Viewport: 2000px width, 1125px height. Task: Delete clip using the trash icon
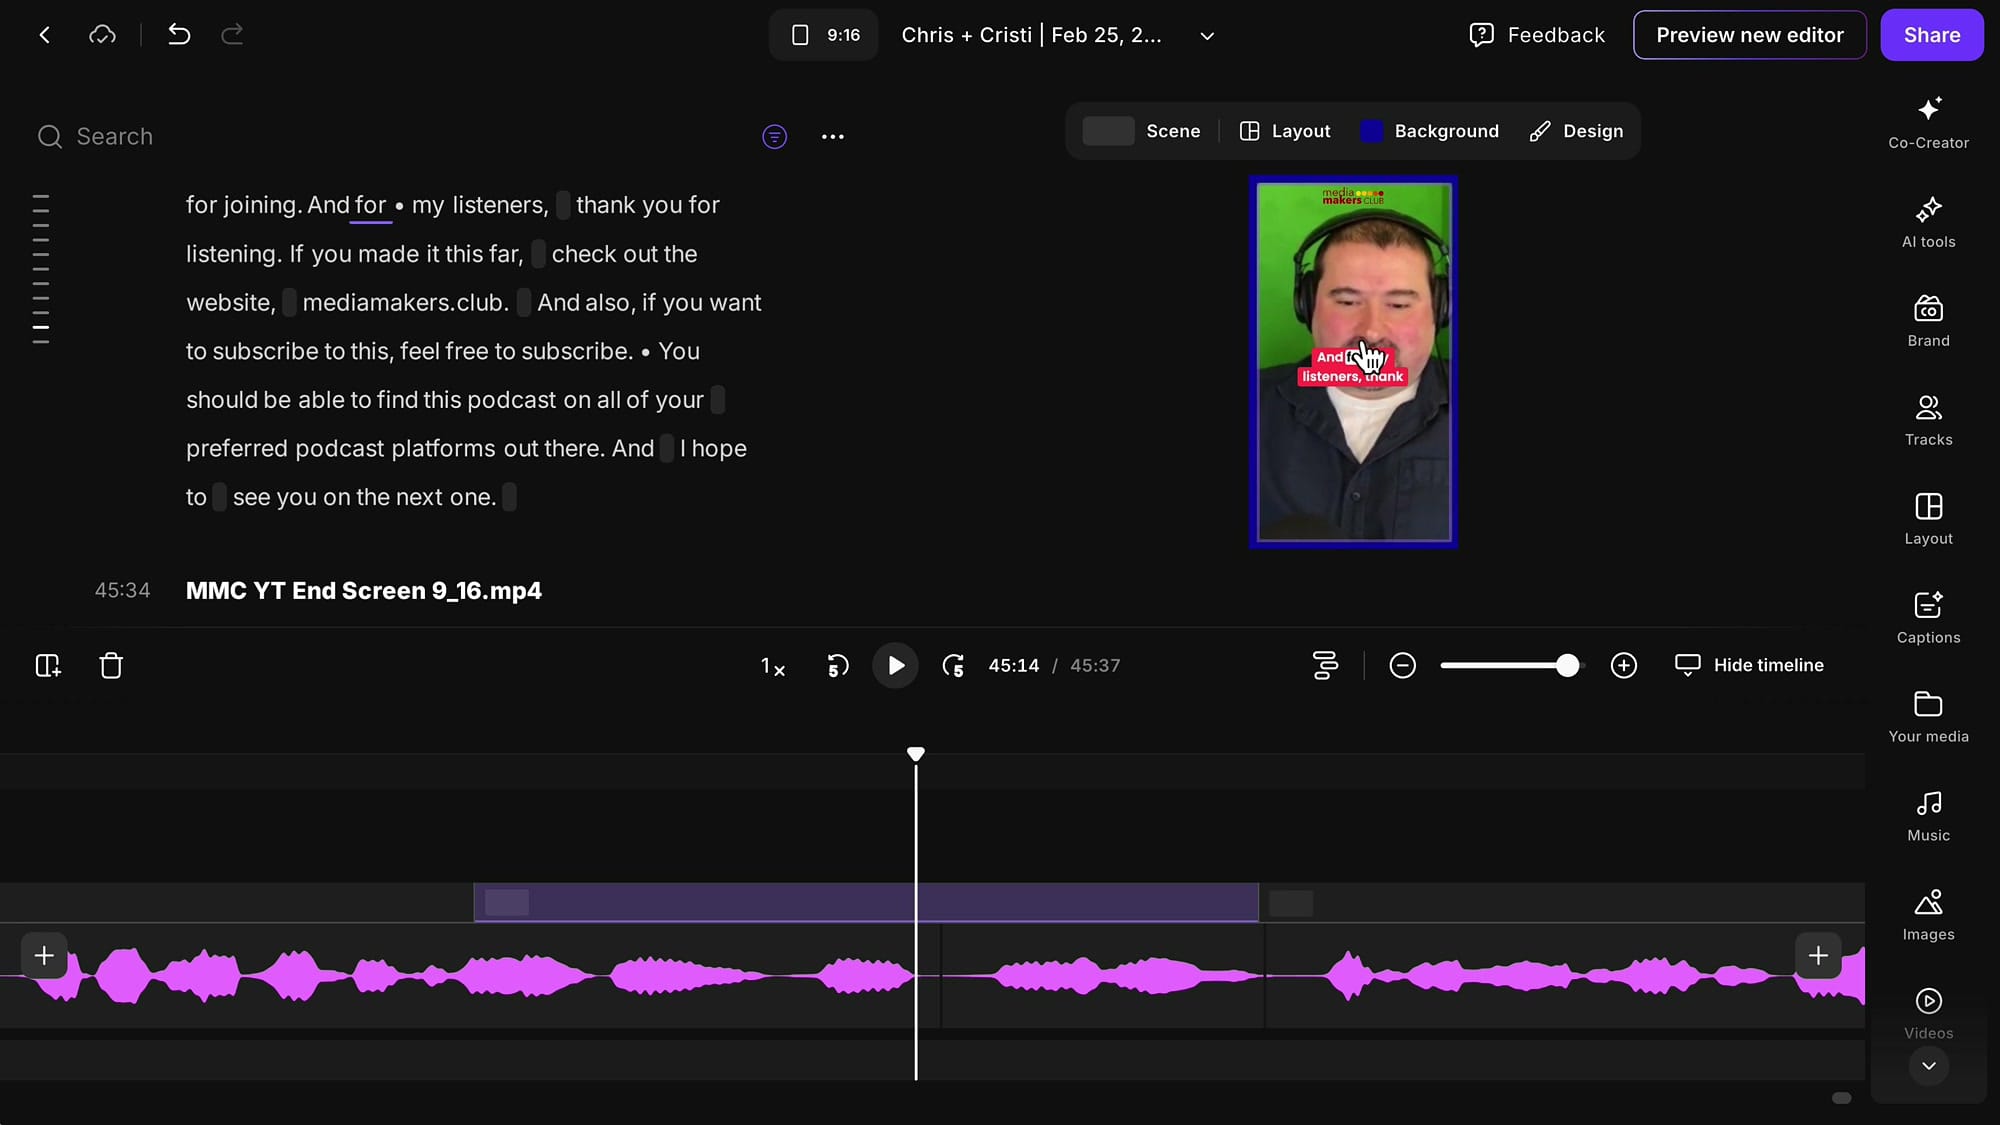pos(111,665)
